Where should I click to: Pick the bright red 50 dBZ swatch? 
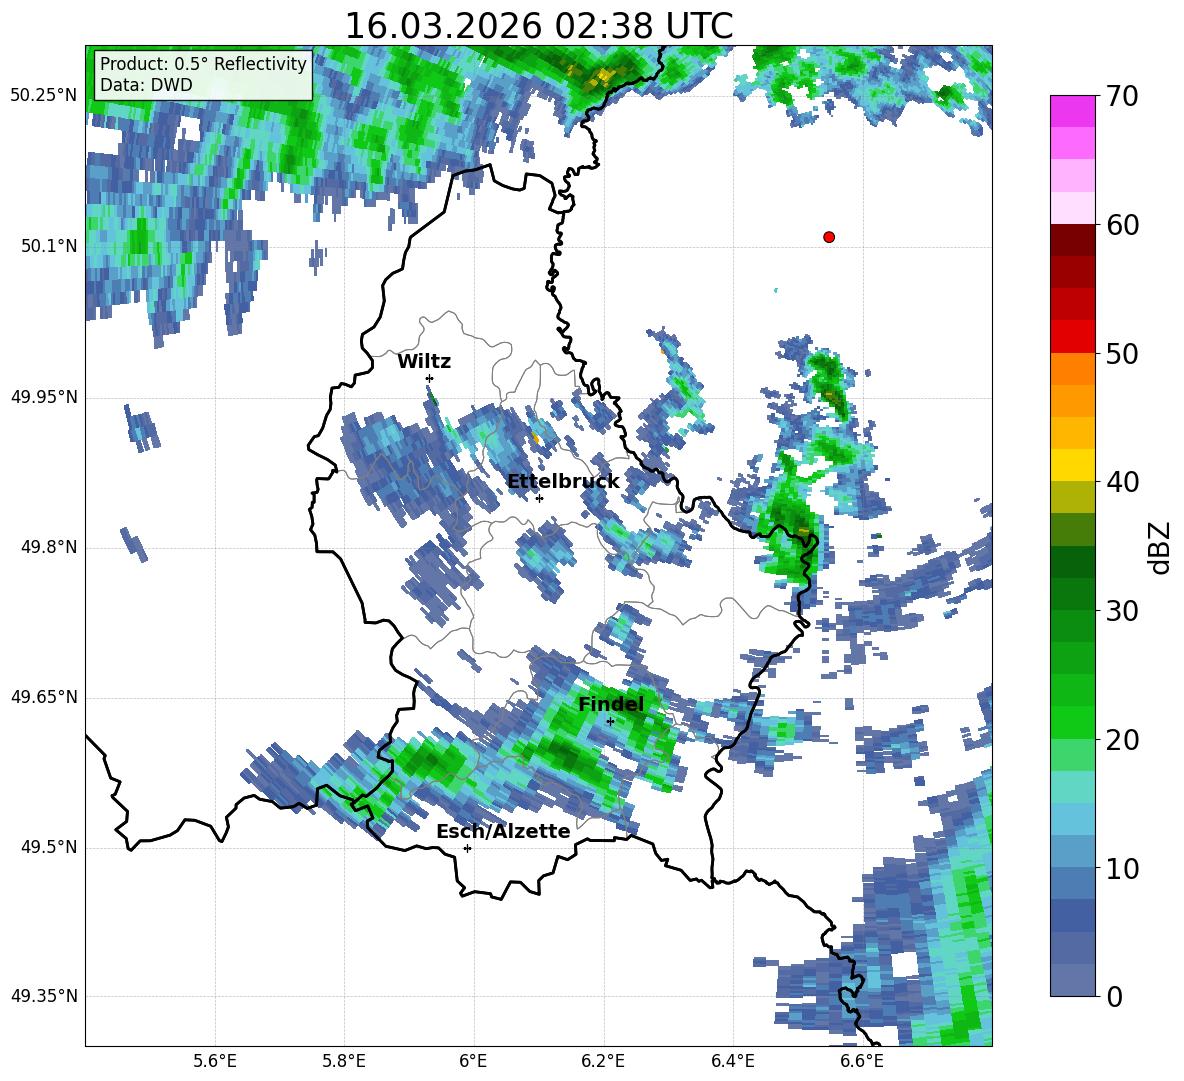click(x=1072, y=337)
